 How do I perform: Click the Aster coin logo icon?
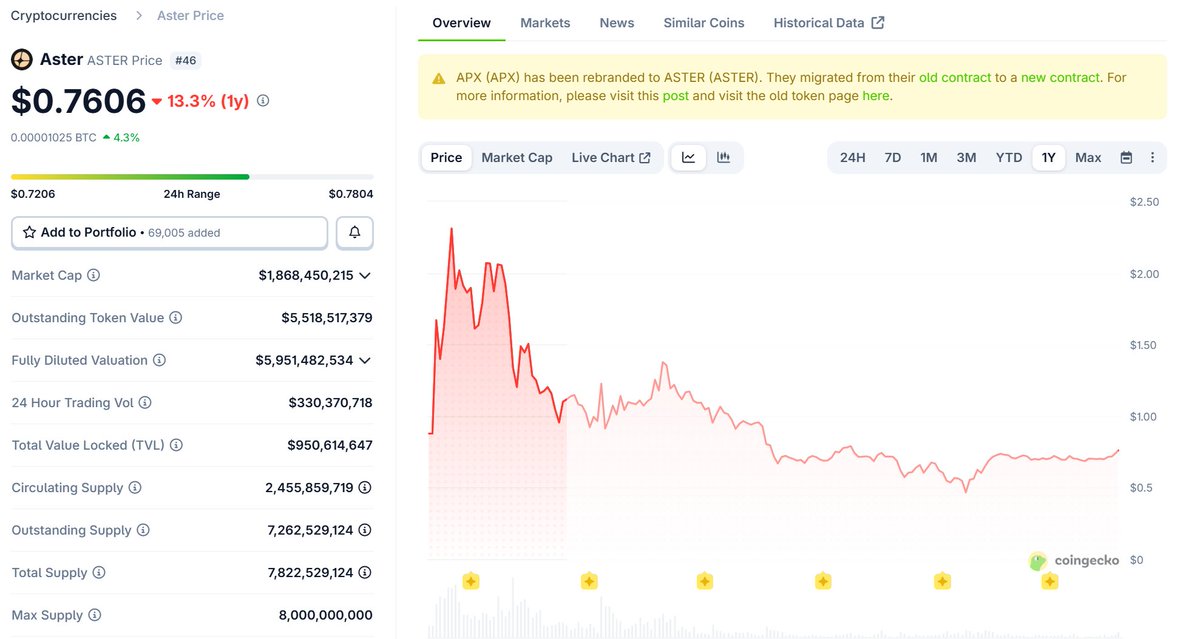tap(22, 60)
